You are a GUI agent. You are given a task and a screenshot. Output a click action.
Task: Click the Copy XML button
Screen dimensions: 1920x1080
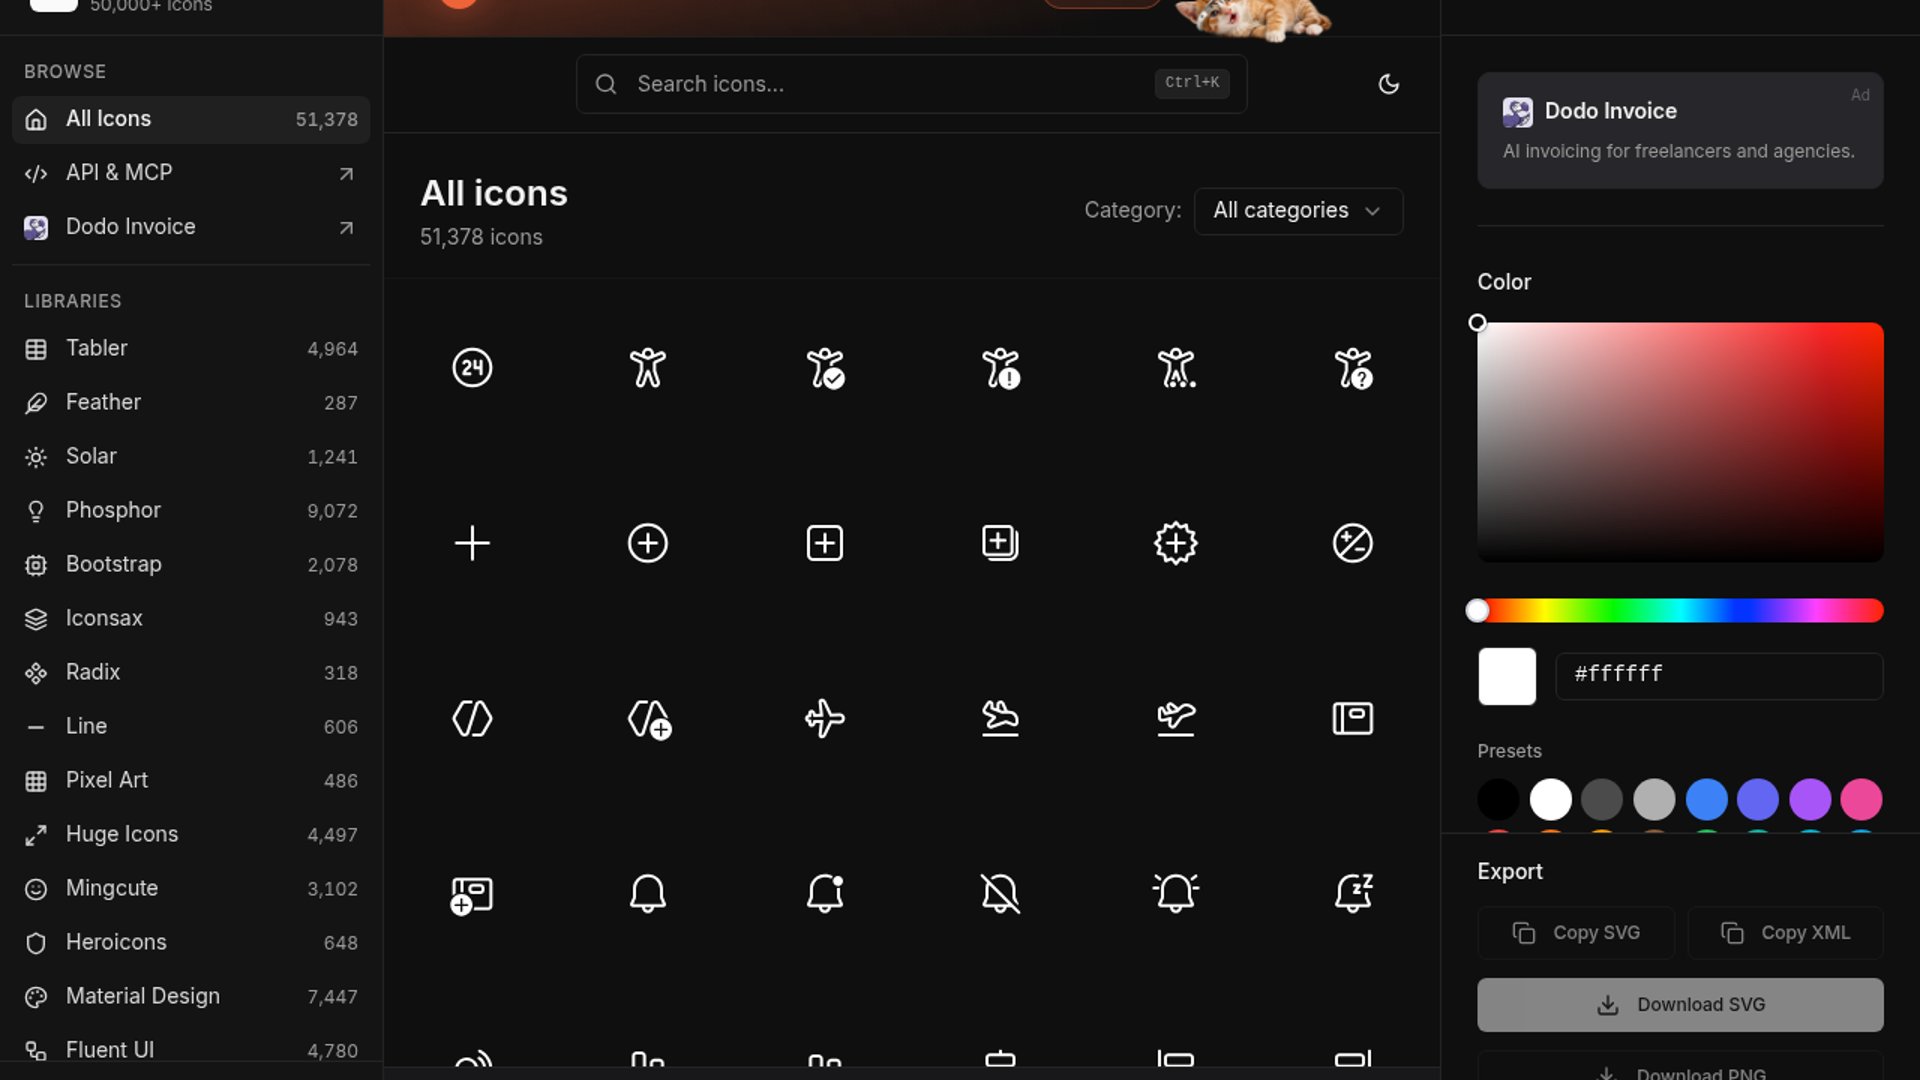[x=1786, y=933]
